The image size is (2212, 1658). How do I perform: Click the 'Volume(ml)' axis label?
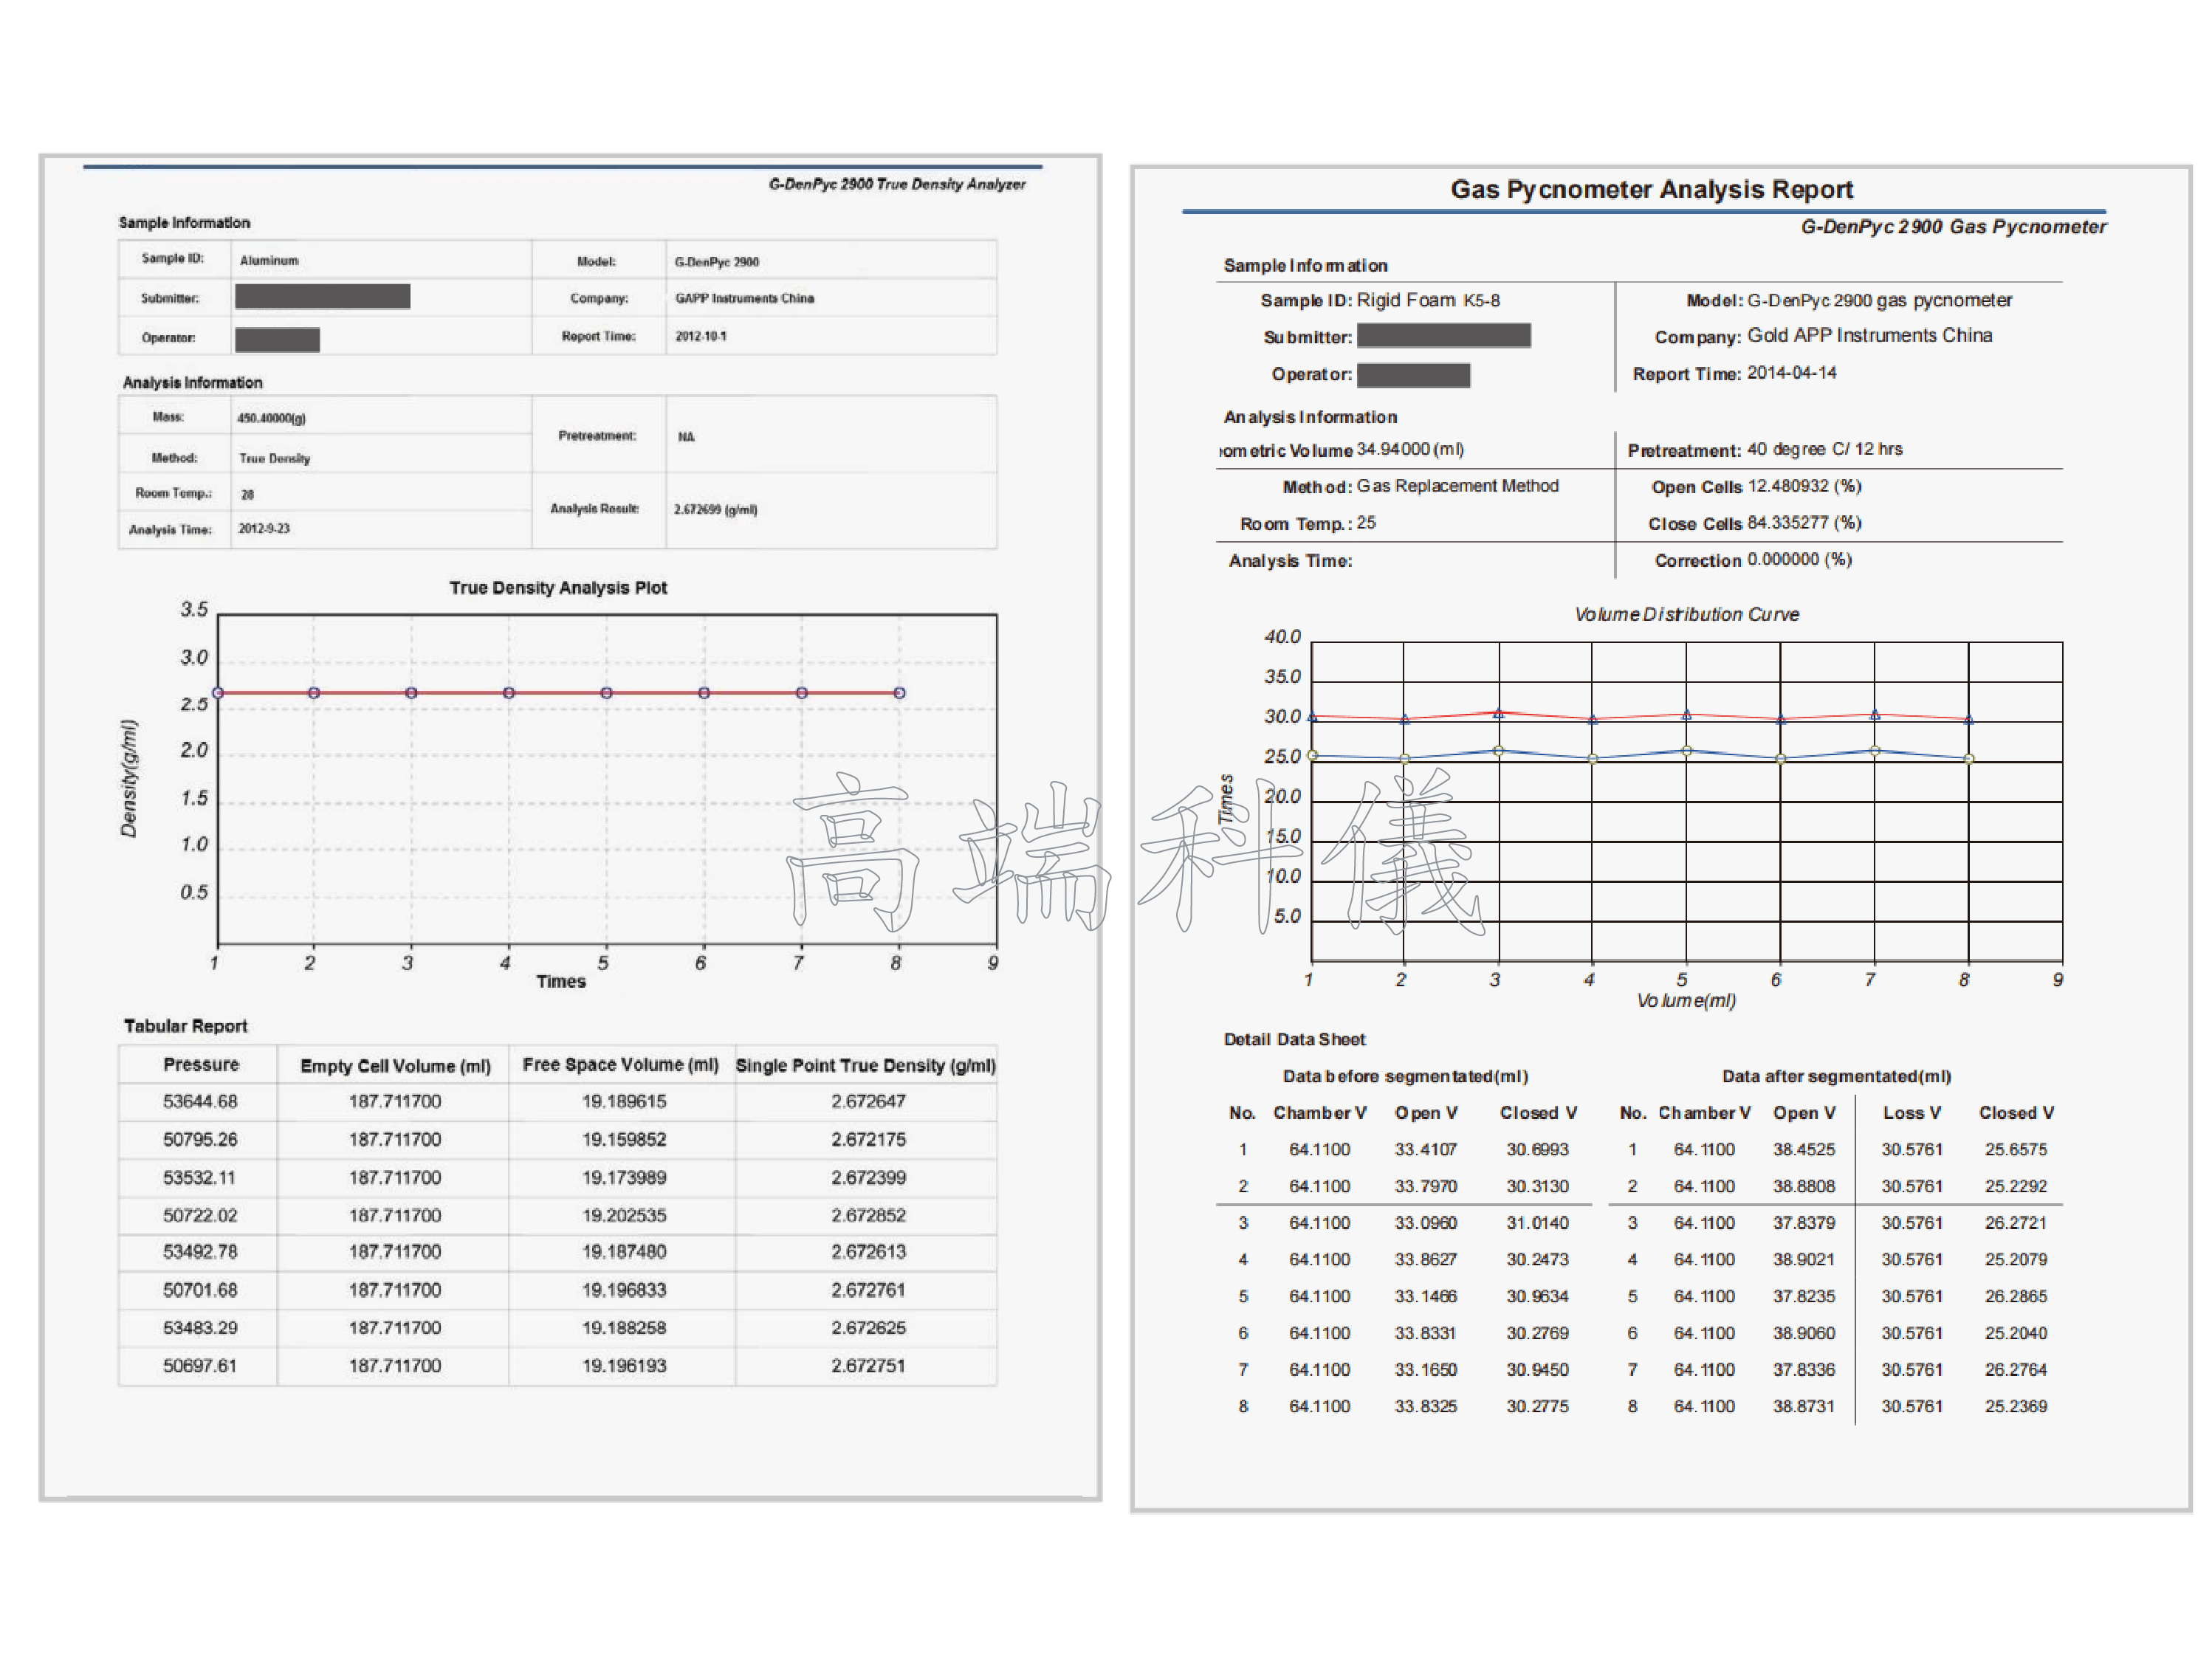coord(1686,1000)
